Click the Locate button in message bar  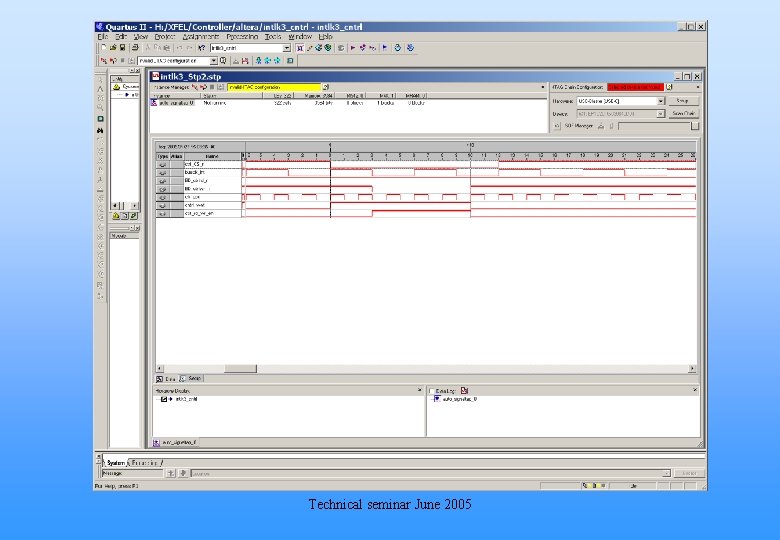[x=688, y=473]
